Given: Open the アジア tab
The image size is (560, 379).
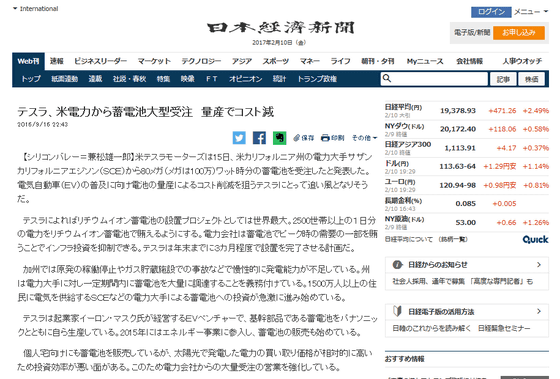Looking at the screenshot, I should pyautogui.click(x=242, y=61).
